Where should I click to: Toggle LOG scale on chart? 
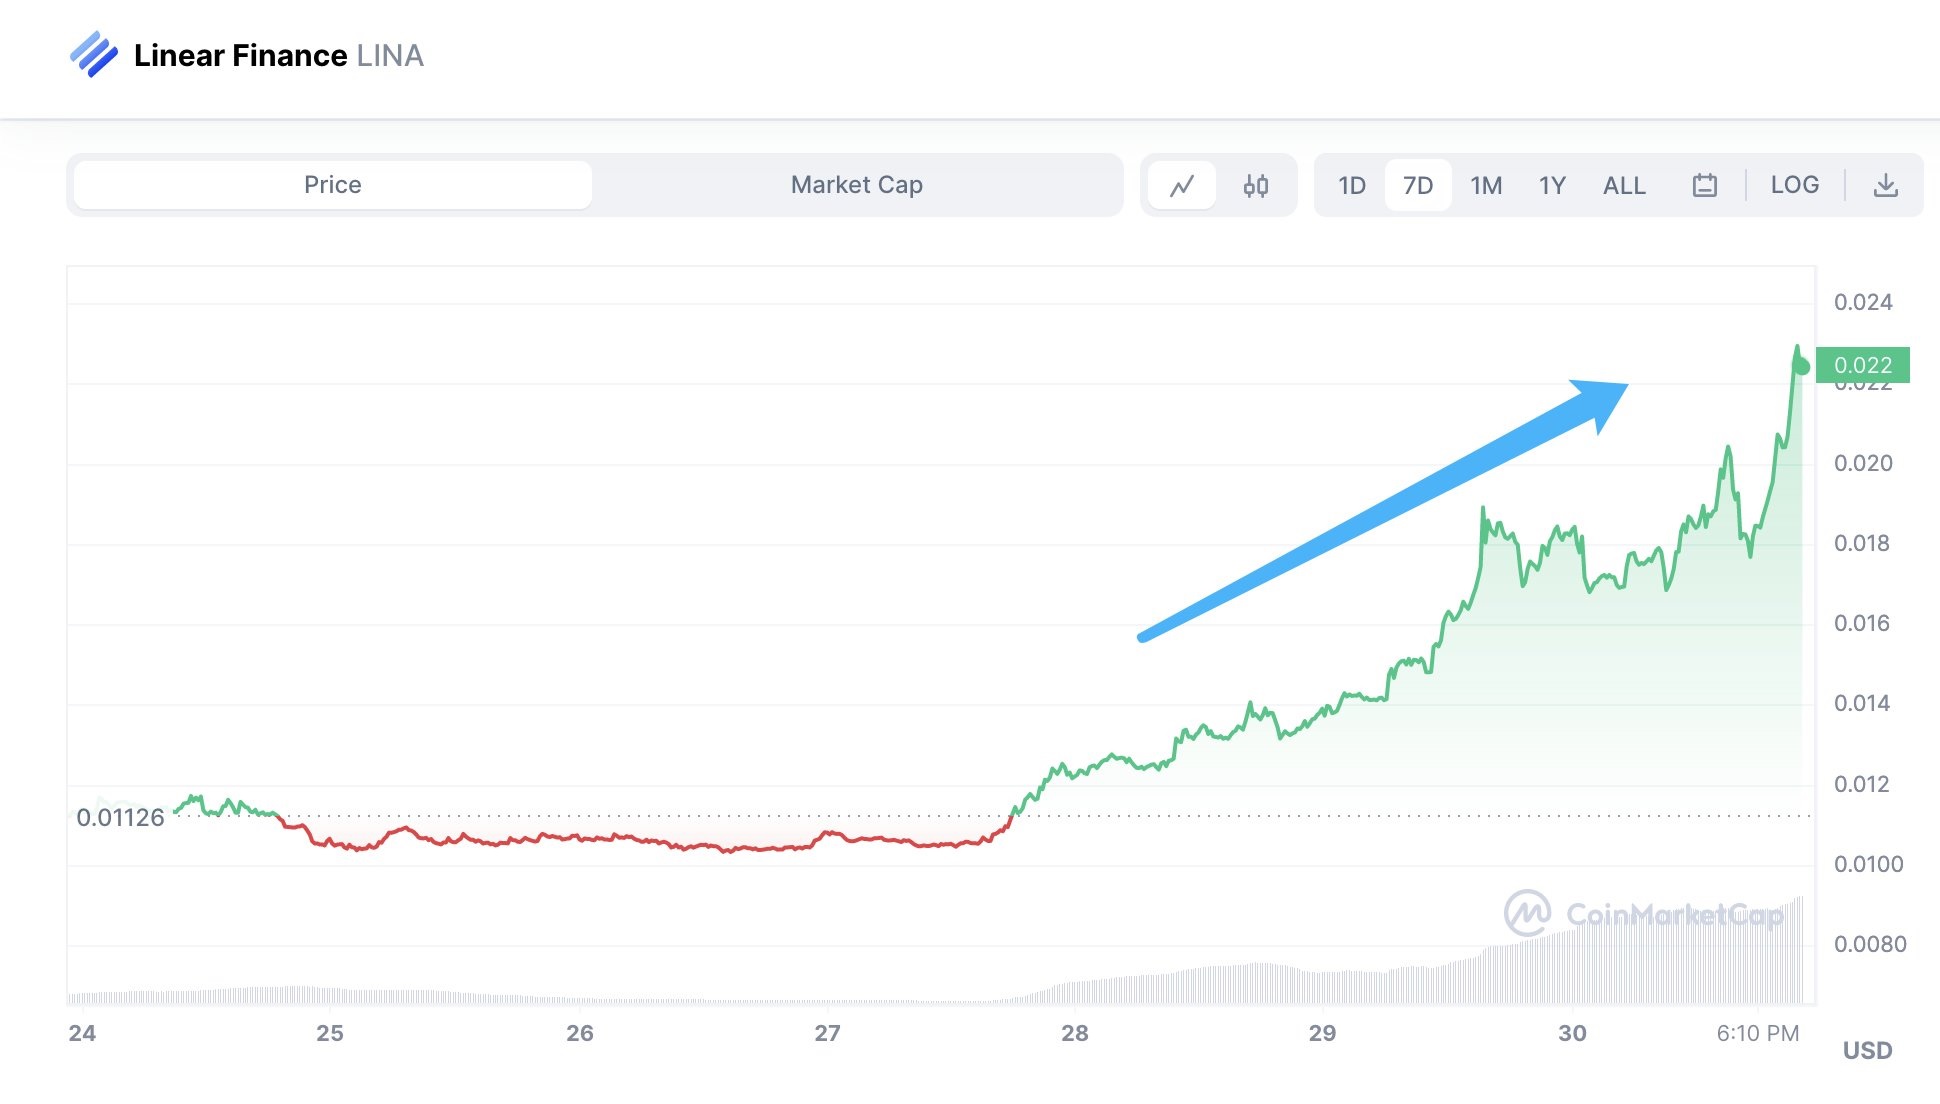pyautogui.click(x=1794, y=185)
